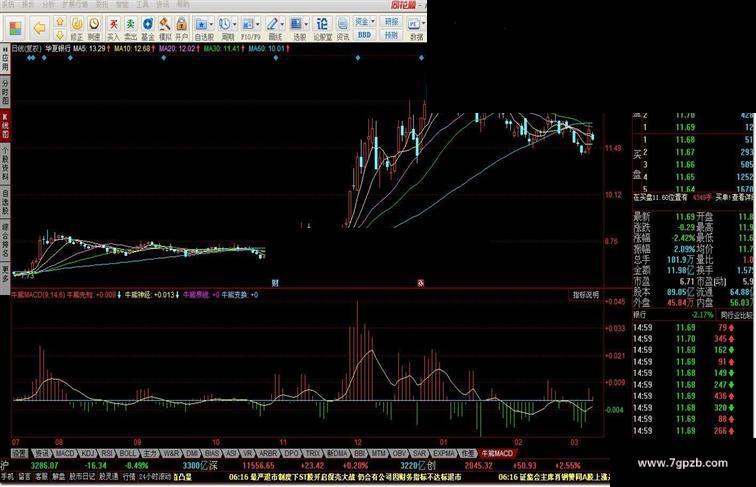Click the 3286.07 Shanghai index value
This screenshot has width=756, height=487.
tap(44, 466)
